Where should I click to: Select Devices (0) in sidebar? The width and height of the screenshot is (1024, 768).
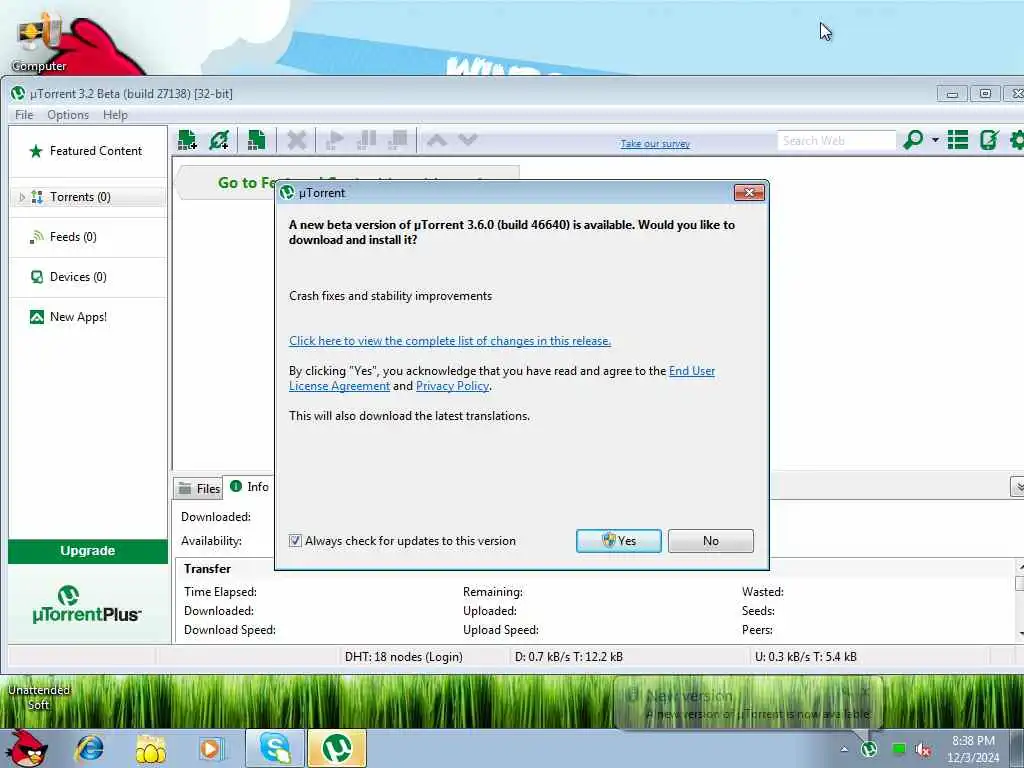(x=88, y=277)
